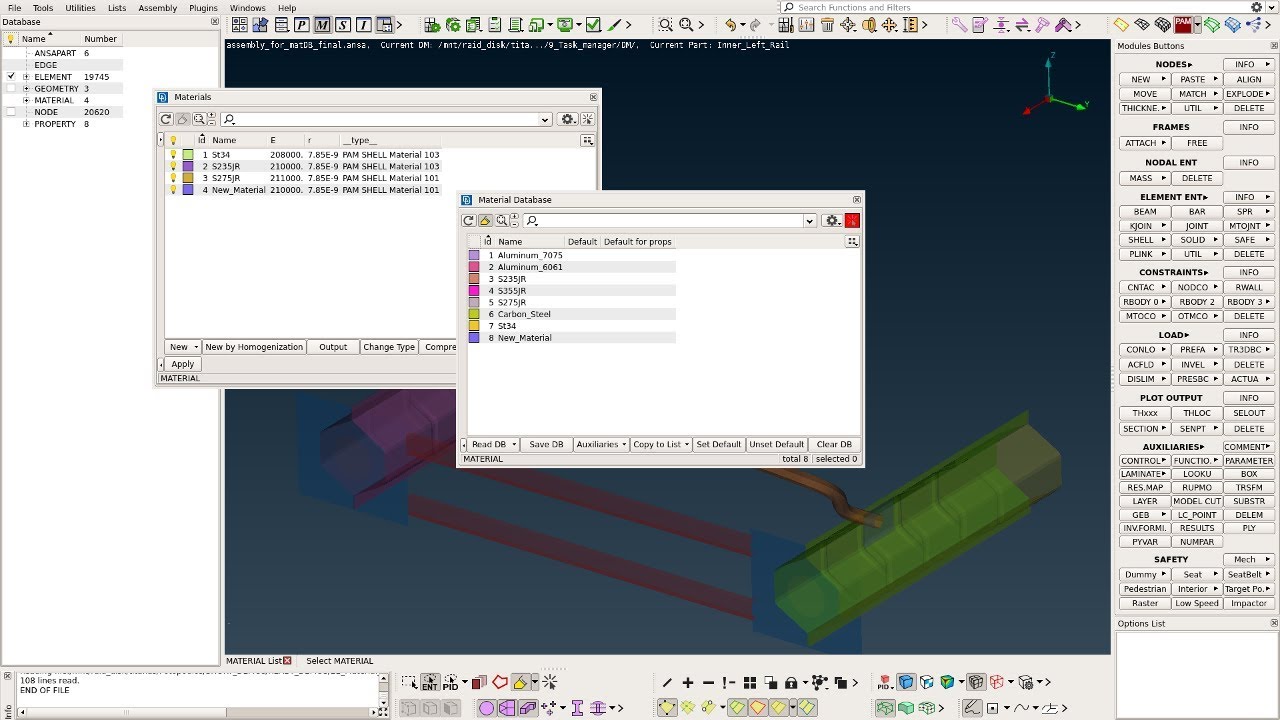
Task: Click the red PAM deck icon
Action: [1184, 25]
